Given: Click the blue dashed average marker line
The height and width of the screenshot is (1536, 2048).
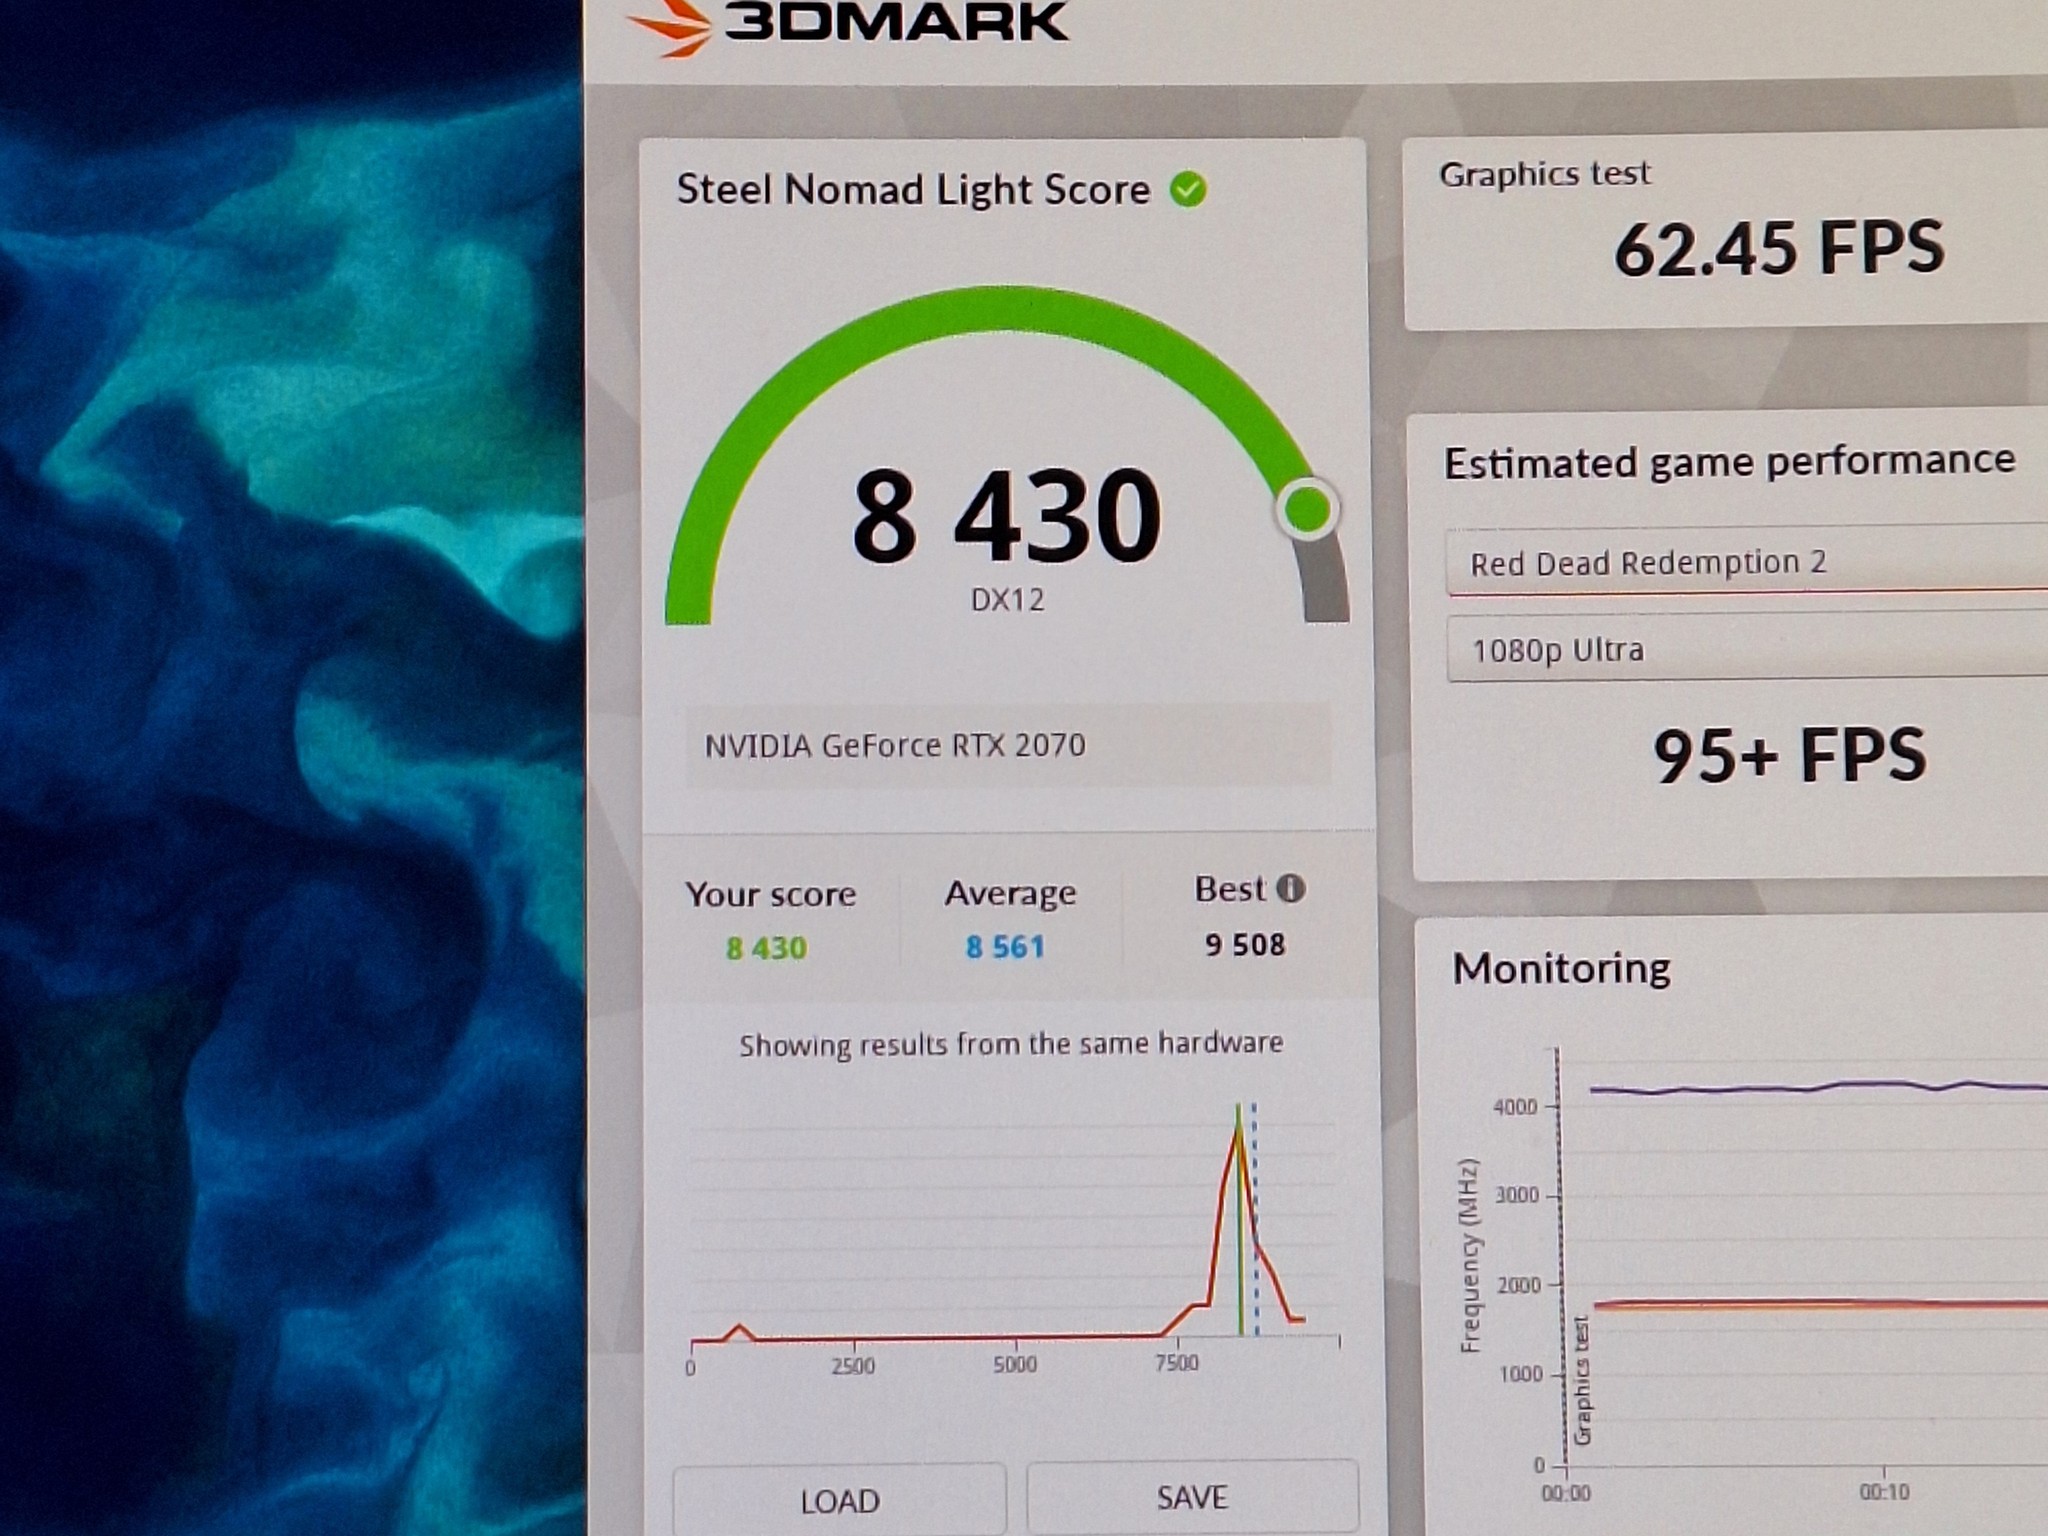Looking at the screenshot, I should click(1254, 1218).
